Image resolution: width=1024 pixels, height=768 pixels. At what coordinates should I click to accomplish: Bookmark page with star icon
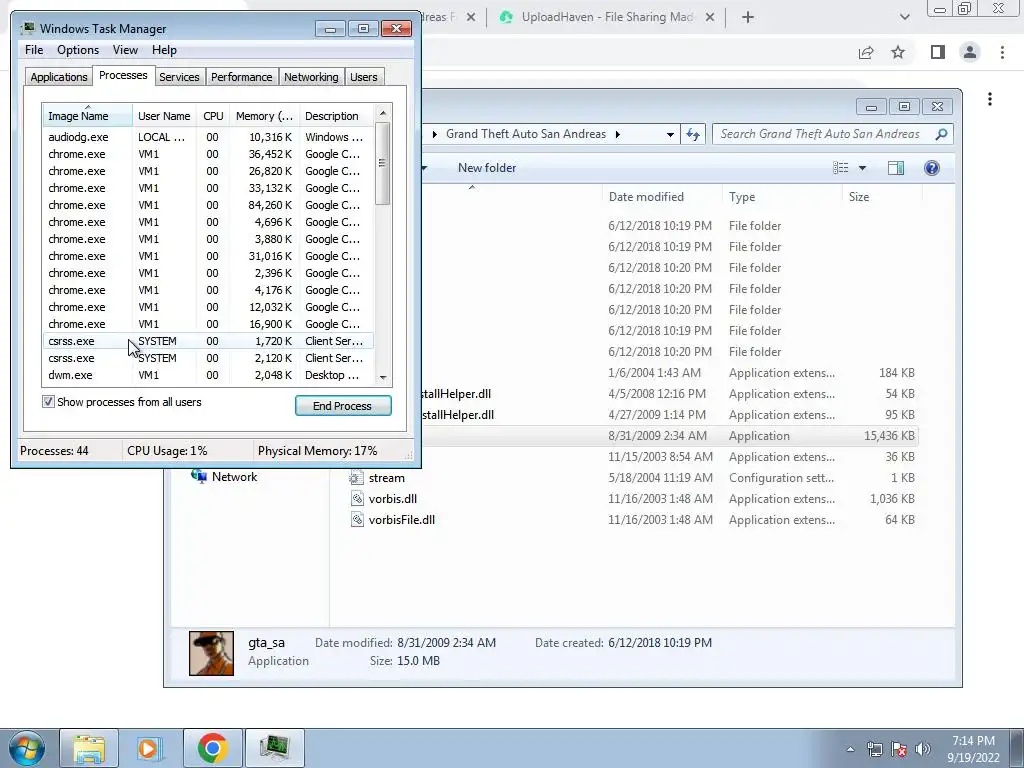coord(898,52)
